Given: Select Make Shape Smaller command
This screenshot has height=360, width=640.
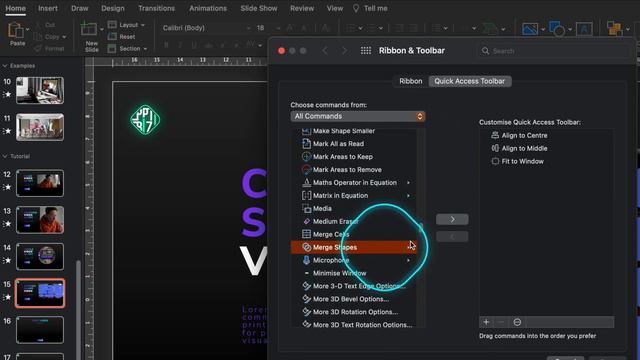Looking at the screenshot, I should pyautogui.click(x=354, y=131).
